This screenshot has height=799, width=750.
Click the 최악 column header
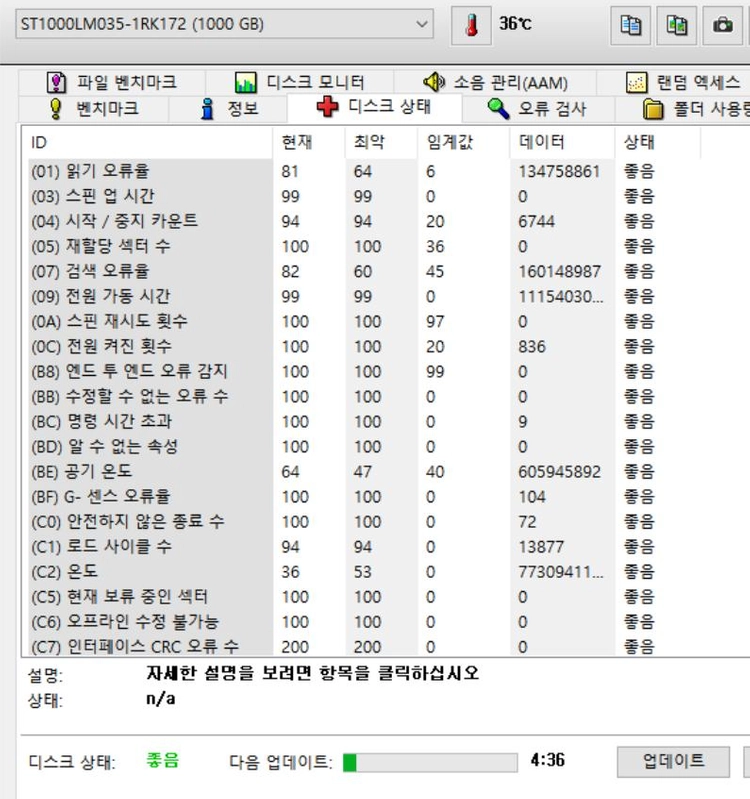coord(382,143)
